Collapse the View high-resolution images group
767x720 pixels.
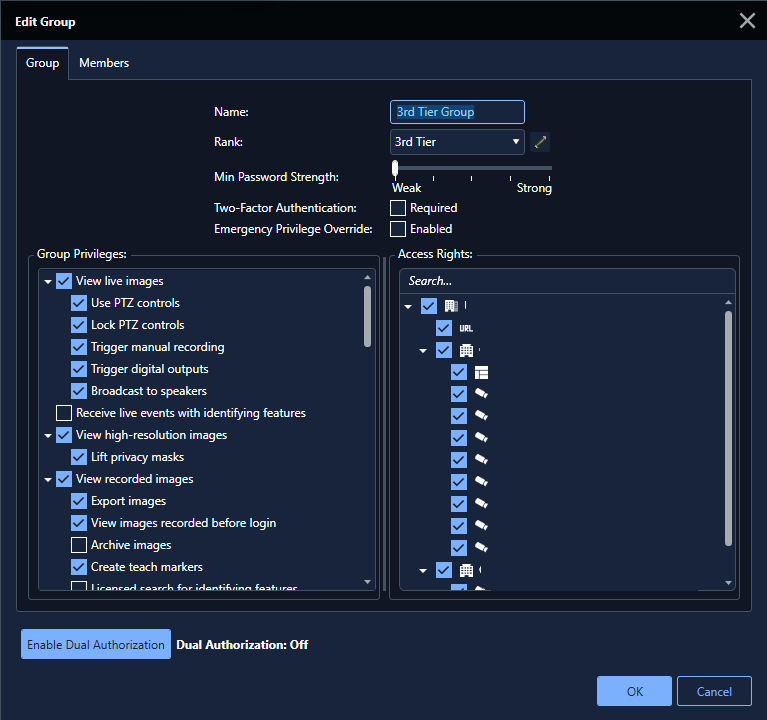(48, 436)
